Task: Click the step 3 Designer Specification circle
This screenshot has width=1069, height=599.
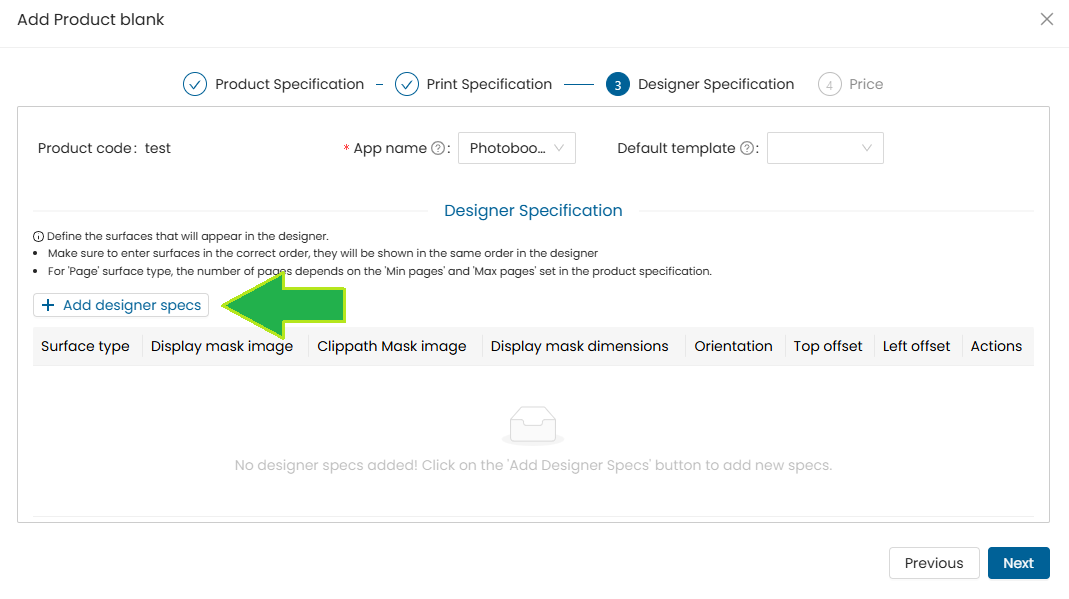Action: point(617,85)
